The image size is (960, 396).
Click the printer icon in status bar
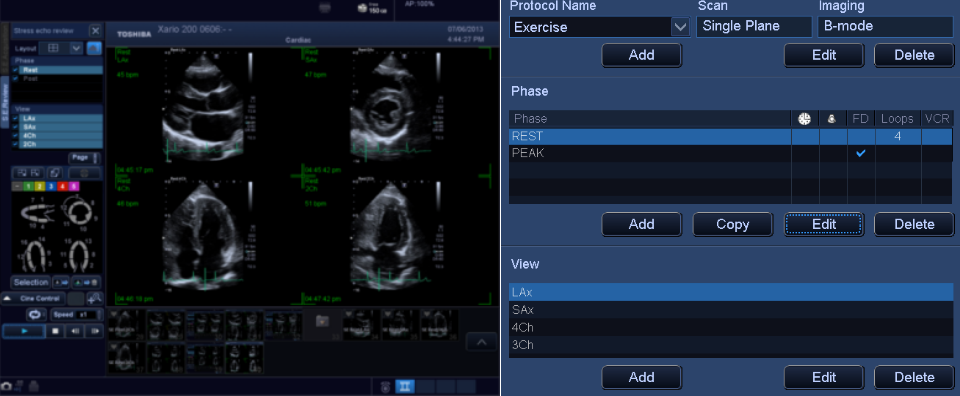coord(33,386)
